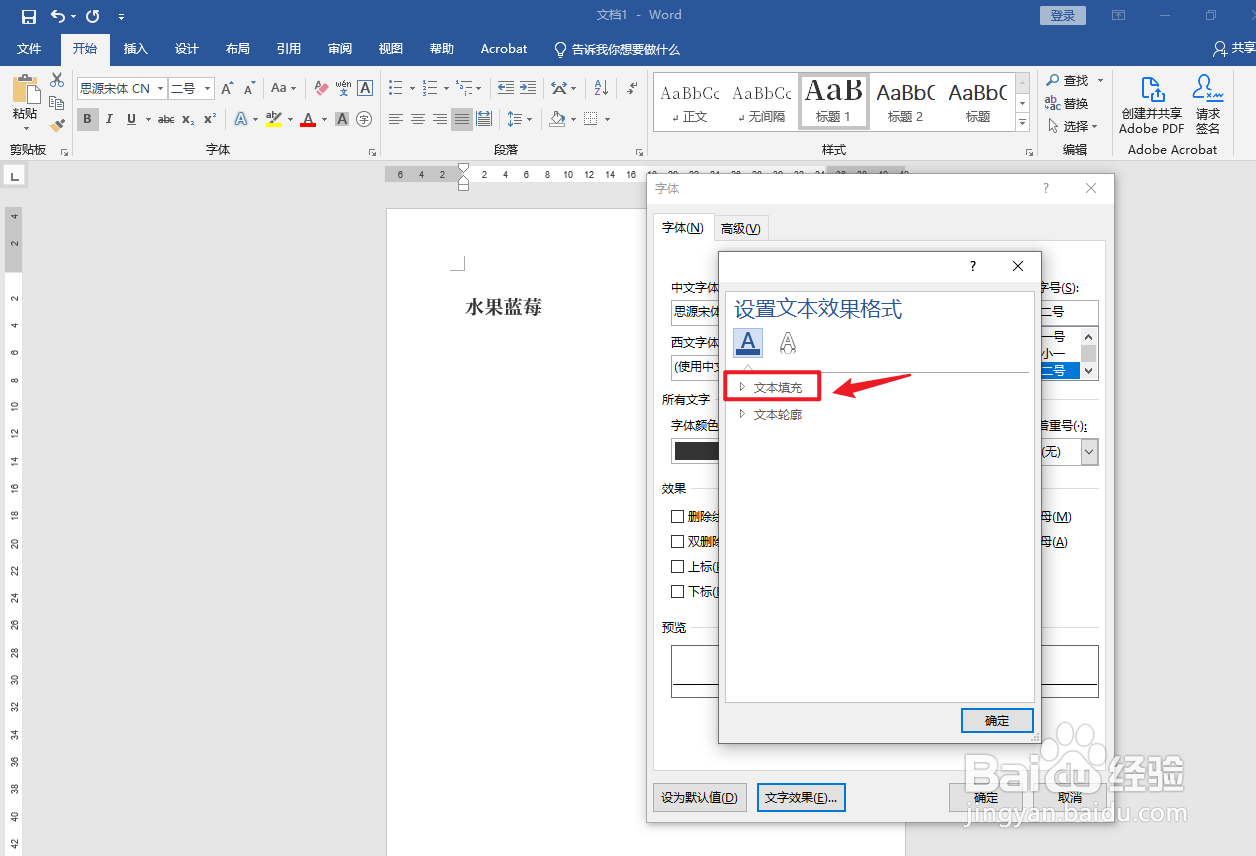Viewport: 1256px width, 856px height.
Task: Undo the last action
Action: click(x=58, y=16)
